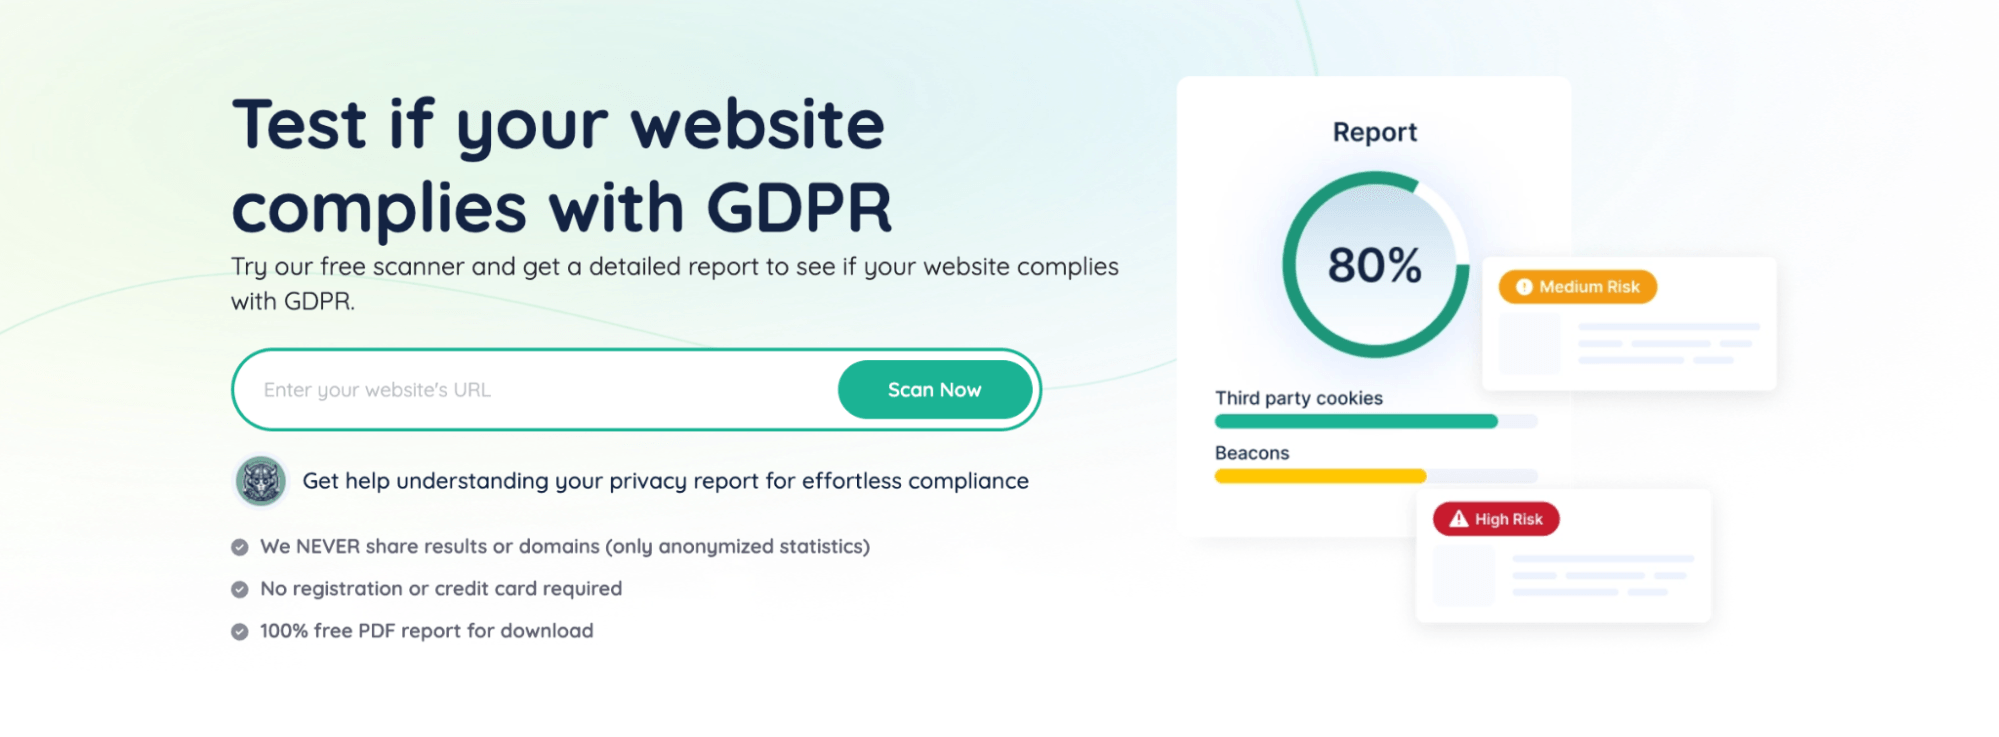Focus the website URL input field
Screen dimensions: 1999x737
pos(540,390)
